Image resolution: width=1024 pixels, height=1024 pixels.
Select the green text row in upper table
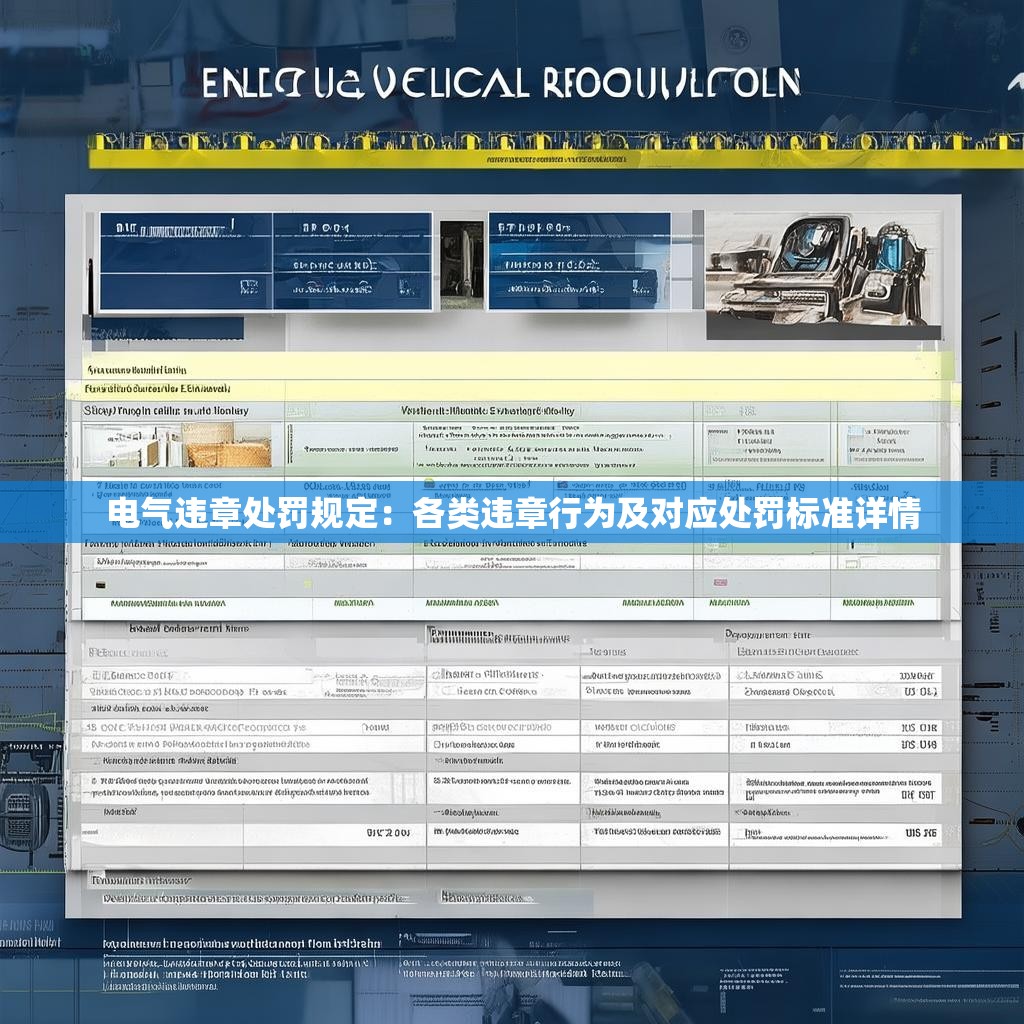coord(510,604)
